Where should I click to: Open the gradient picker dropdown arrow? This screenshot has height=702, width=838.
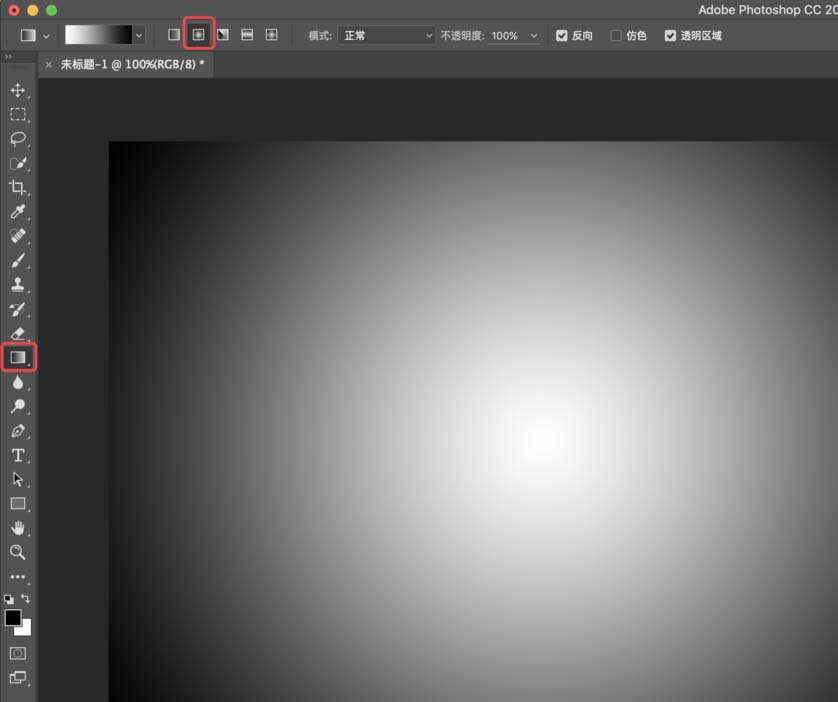[x=139, y=36]
